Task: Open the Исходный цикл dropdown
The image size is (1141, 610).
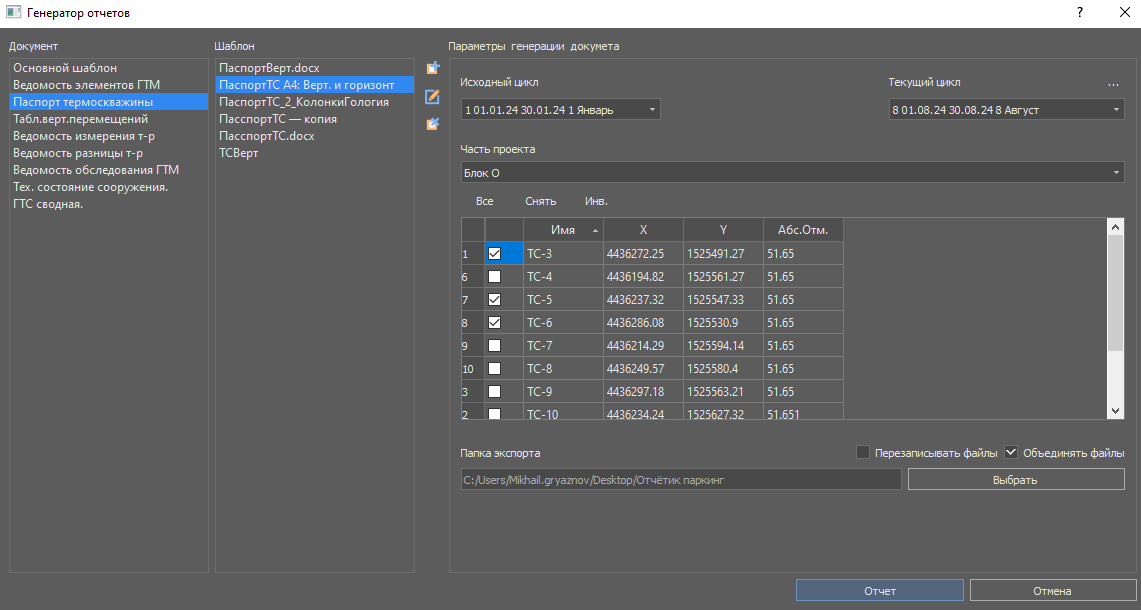Action: coord(560,109)
